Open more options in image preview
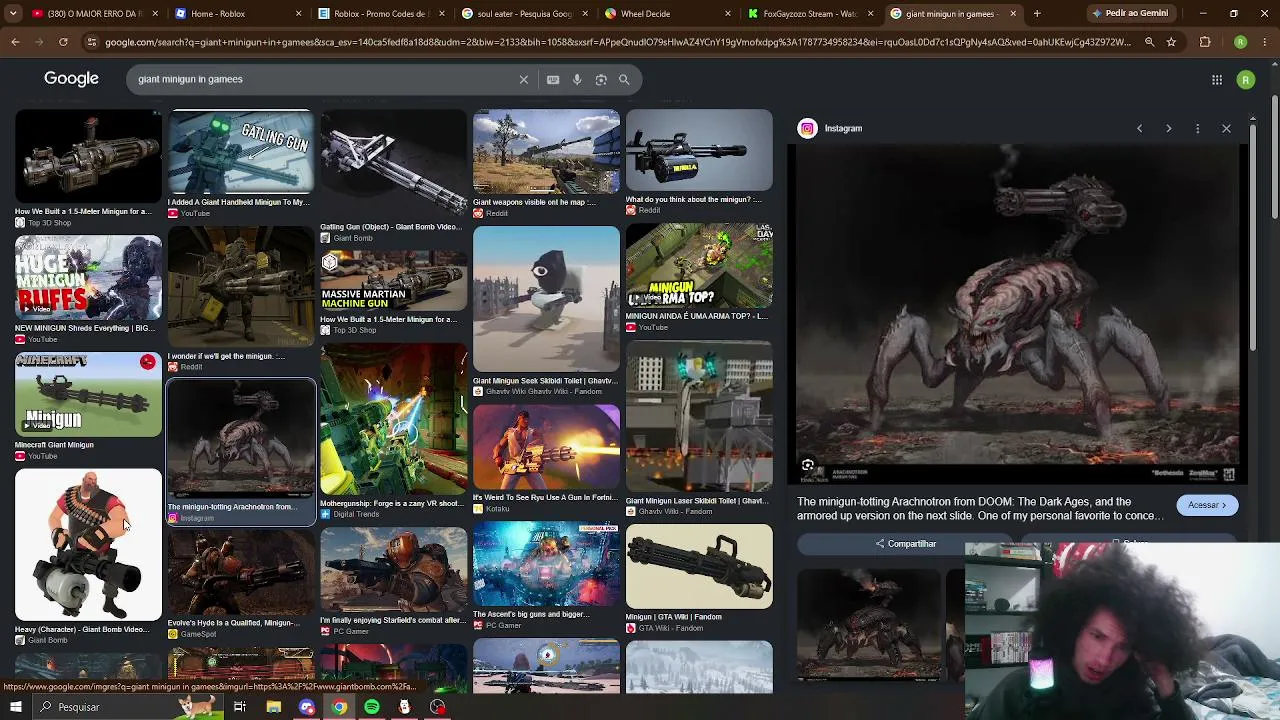The image size is (1280, 720). tap(1197, 128)
